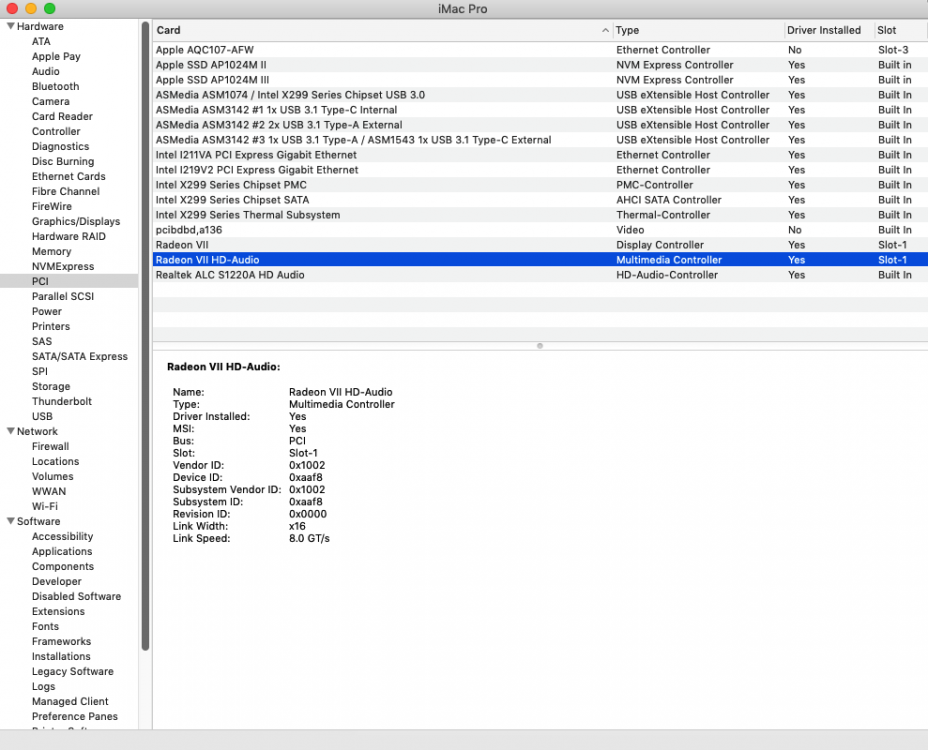The width and height of the screenshot is (928, 750).
Task: Select Storage in the sidebar
Action: tap(51, 386)
